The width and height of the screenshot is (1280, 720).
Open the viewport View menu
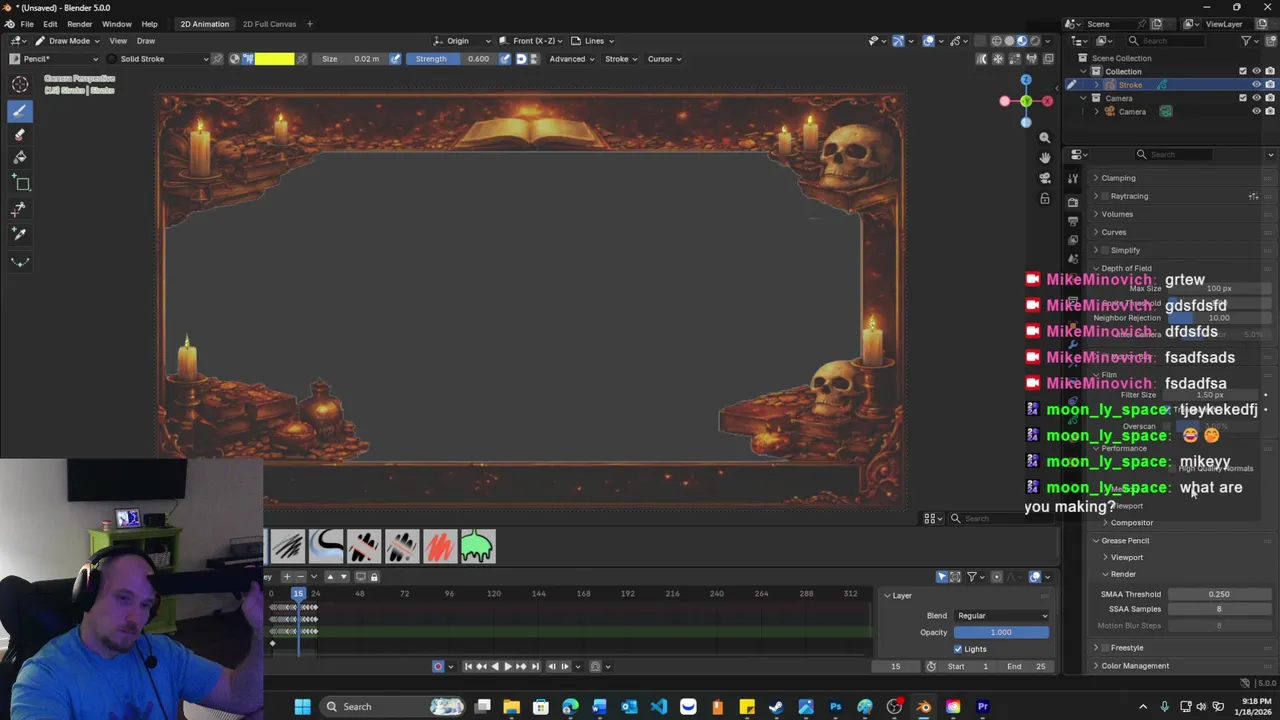[x=118, y=41]
